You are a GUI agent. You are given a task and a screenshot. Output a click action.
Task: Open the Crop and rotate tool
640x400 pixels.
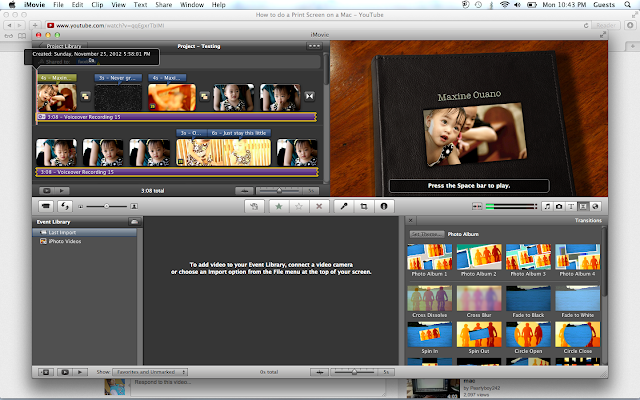(364, 207)
